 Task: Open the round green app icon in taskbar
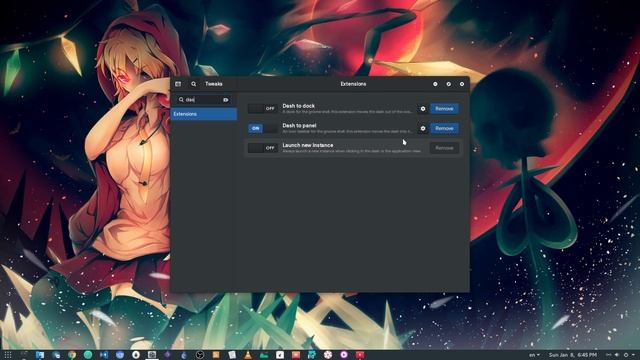coord(88,355)
